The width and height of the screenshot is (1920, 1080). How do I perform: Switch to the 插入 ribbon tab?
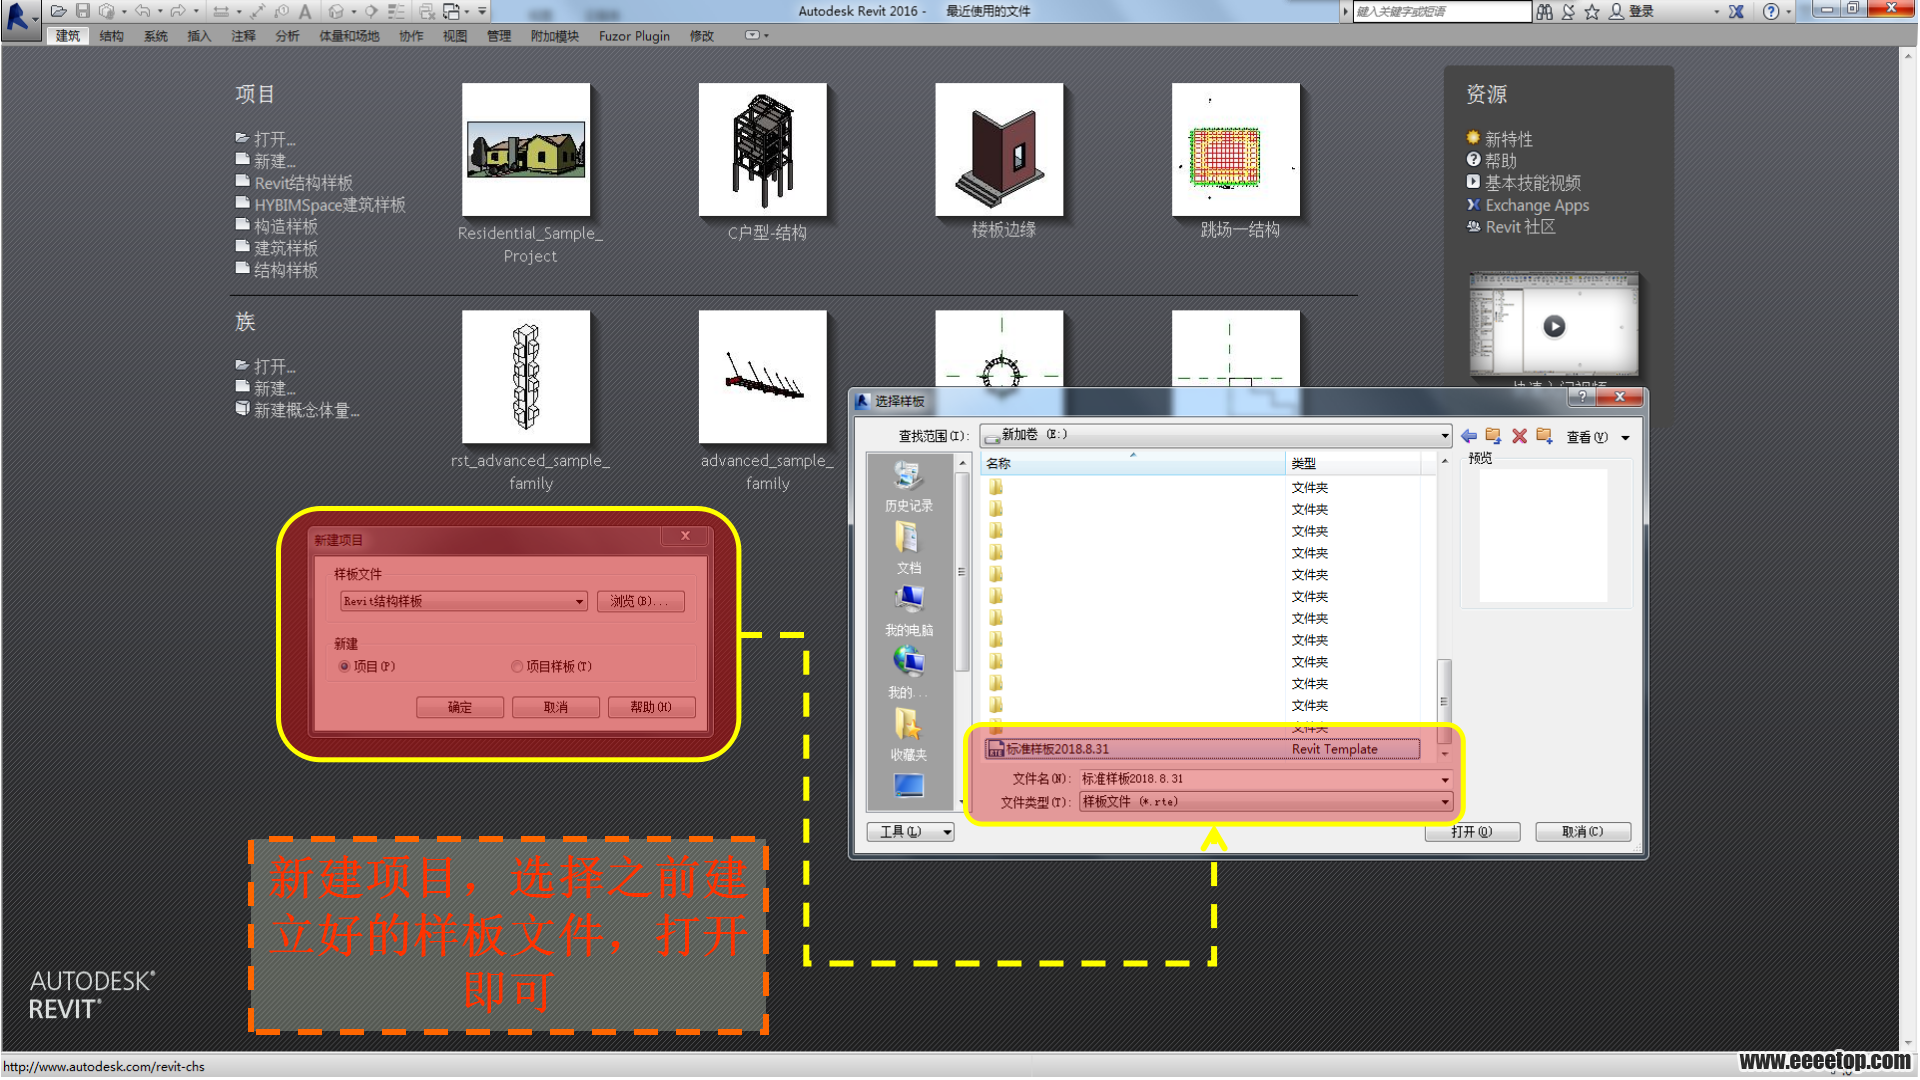pos(199,36)
